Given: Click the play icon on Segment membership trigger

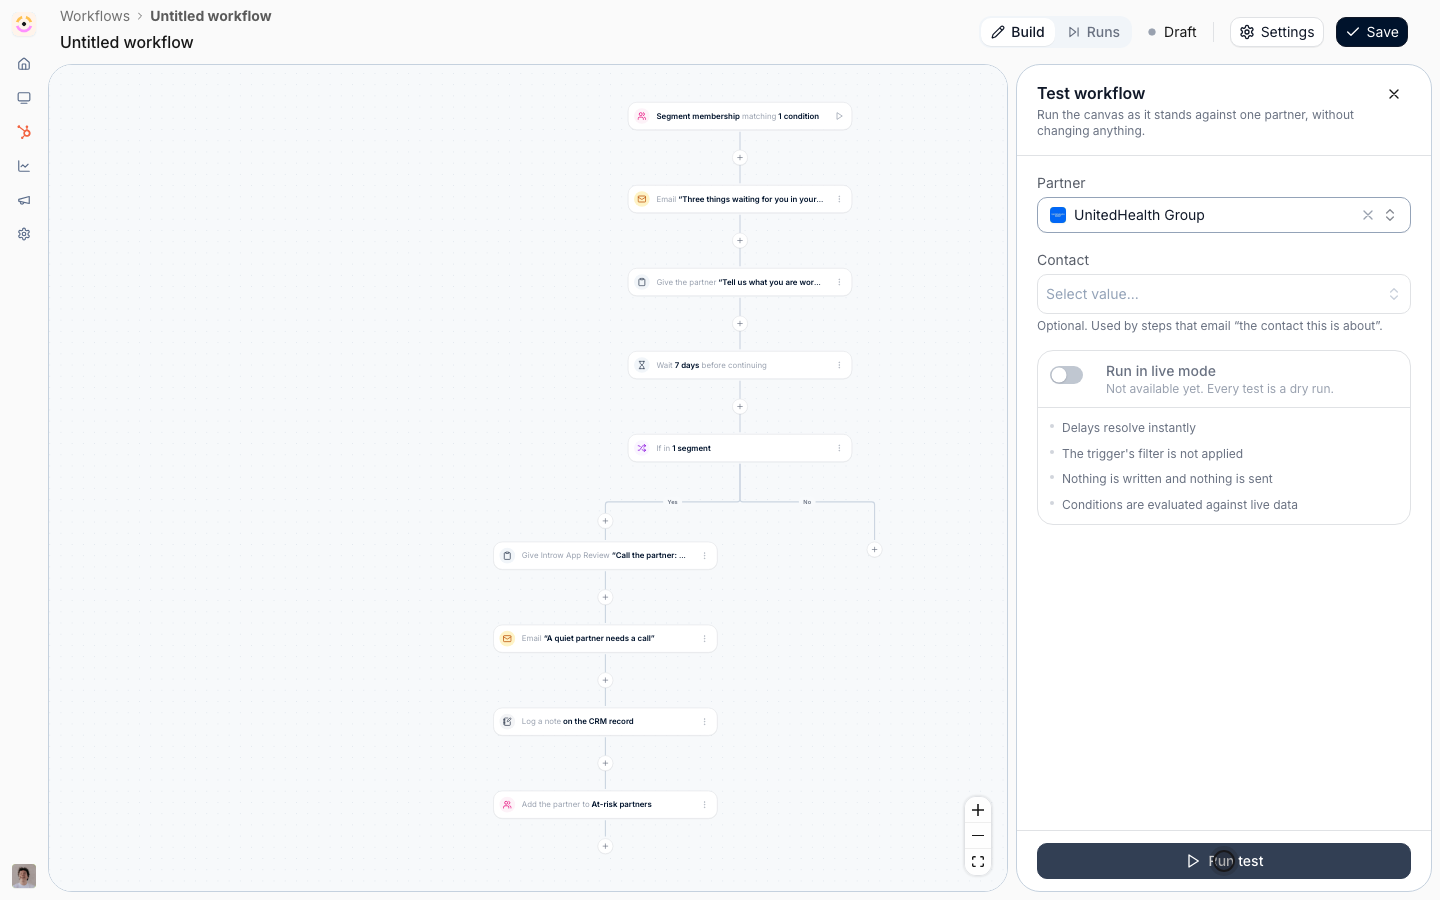Looking at the screenshot, I should [839, 116].
